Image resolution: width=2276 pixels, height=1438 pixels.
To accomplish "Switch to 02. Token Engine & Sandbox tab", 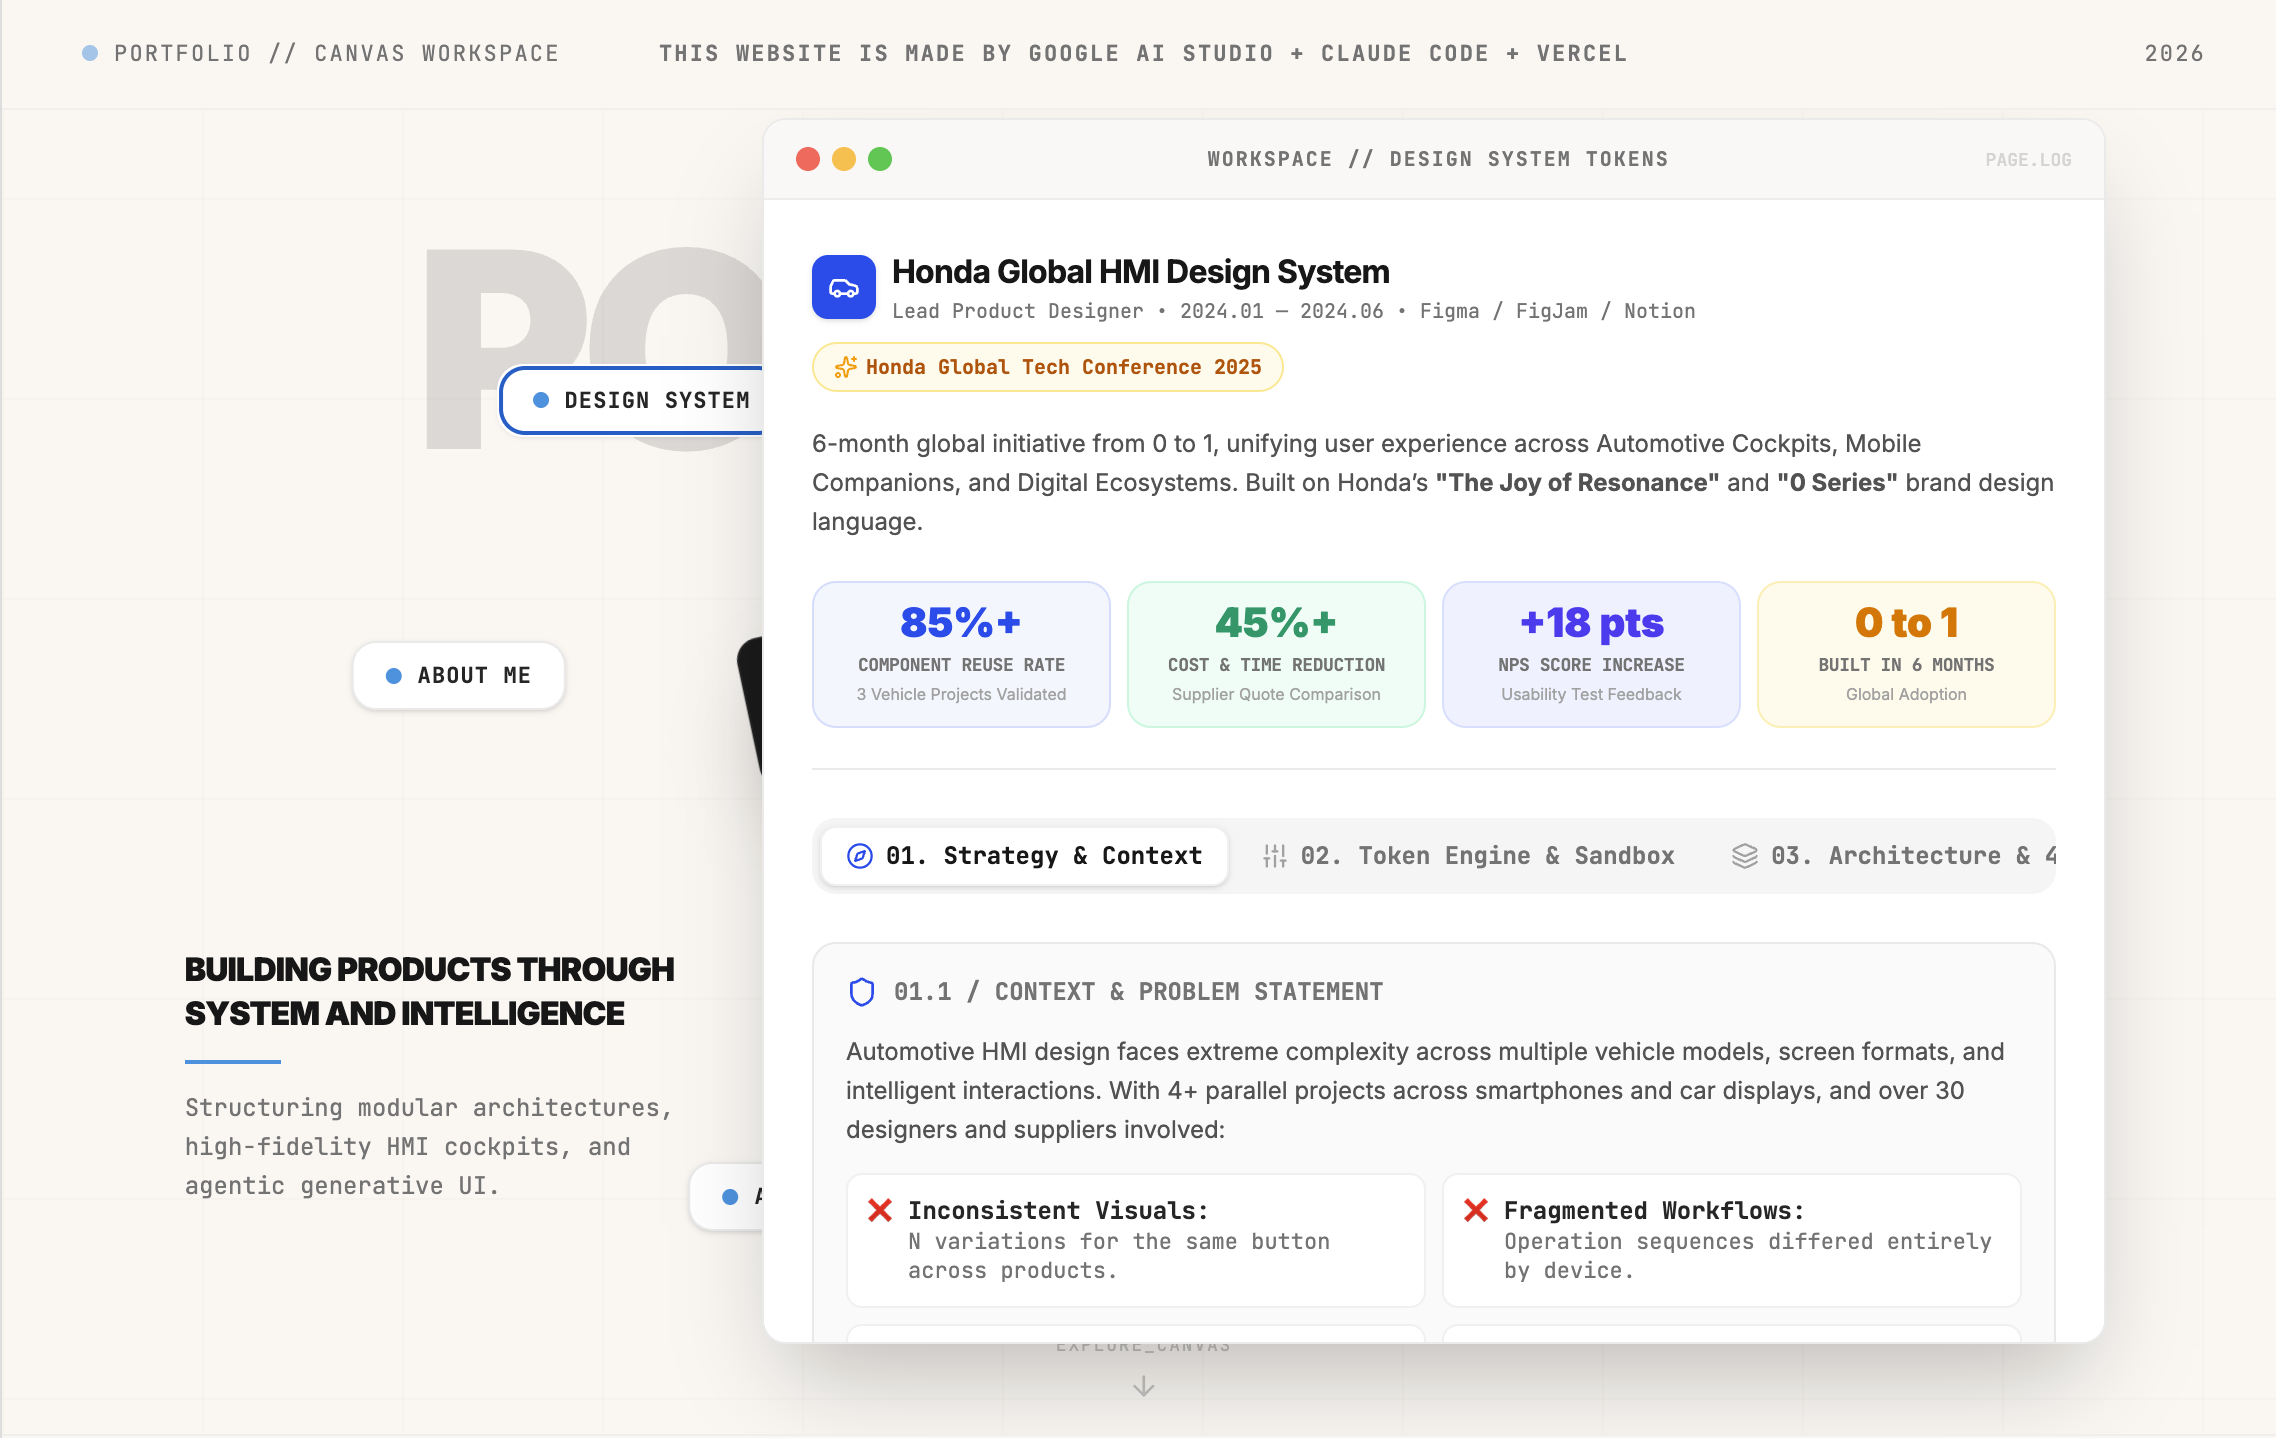I will [x=1469, y=856].
